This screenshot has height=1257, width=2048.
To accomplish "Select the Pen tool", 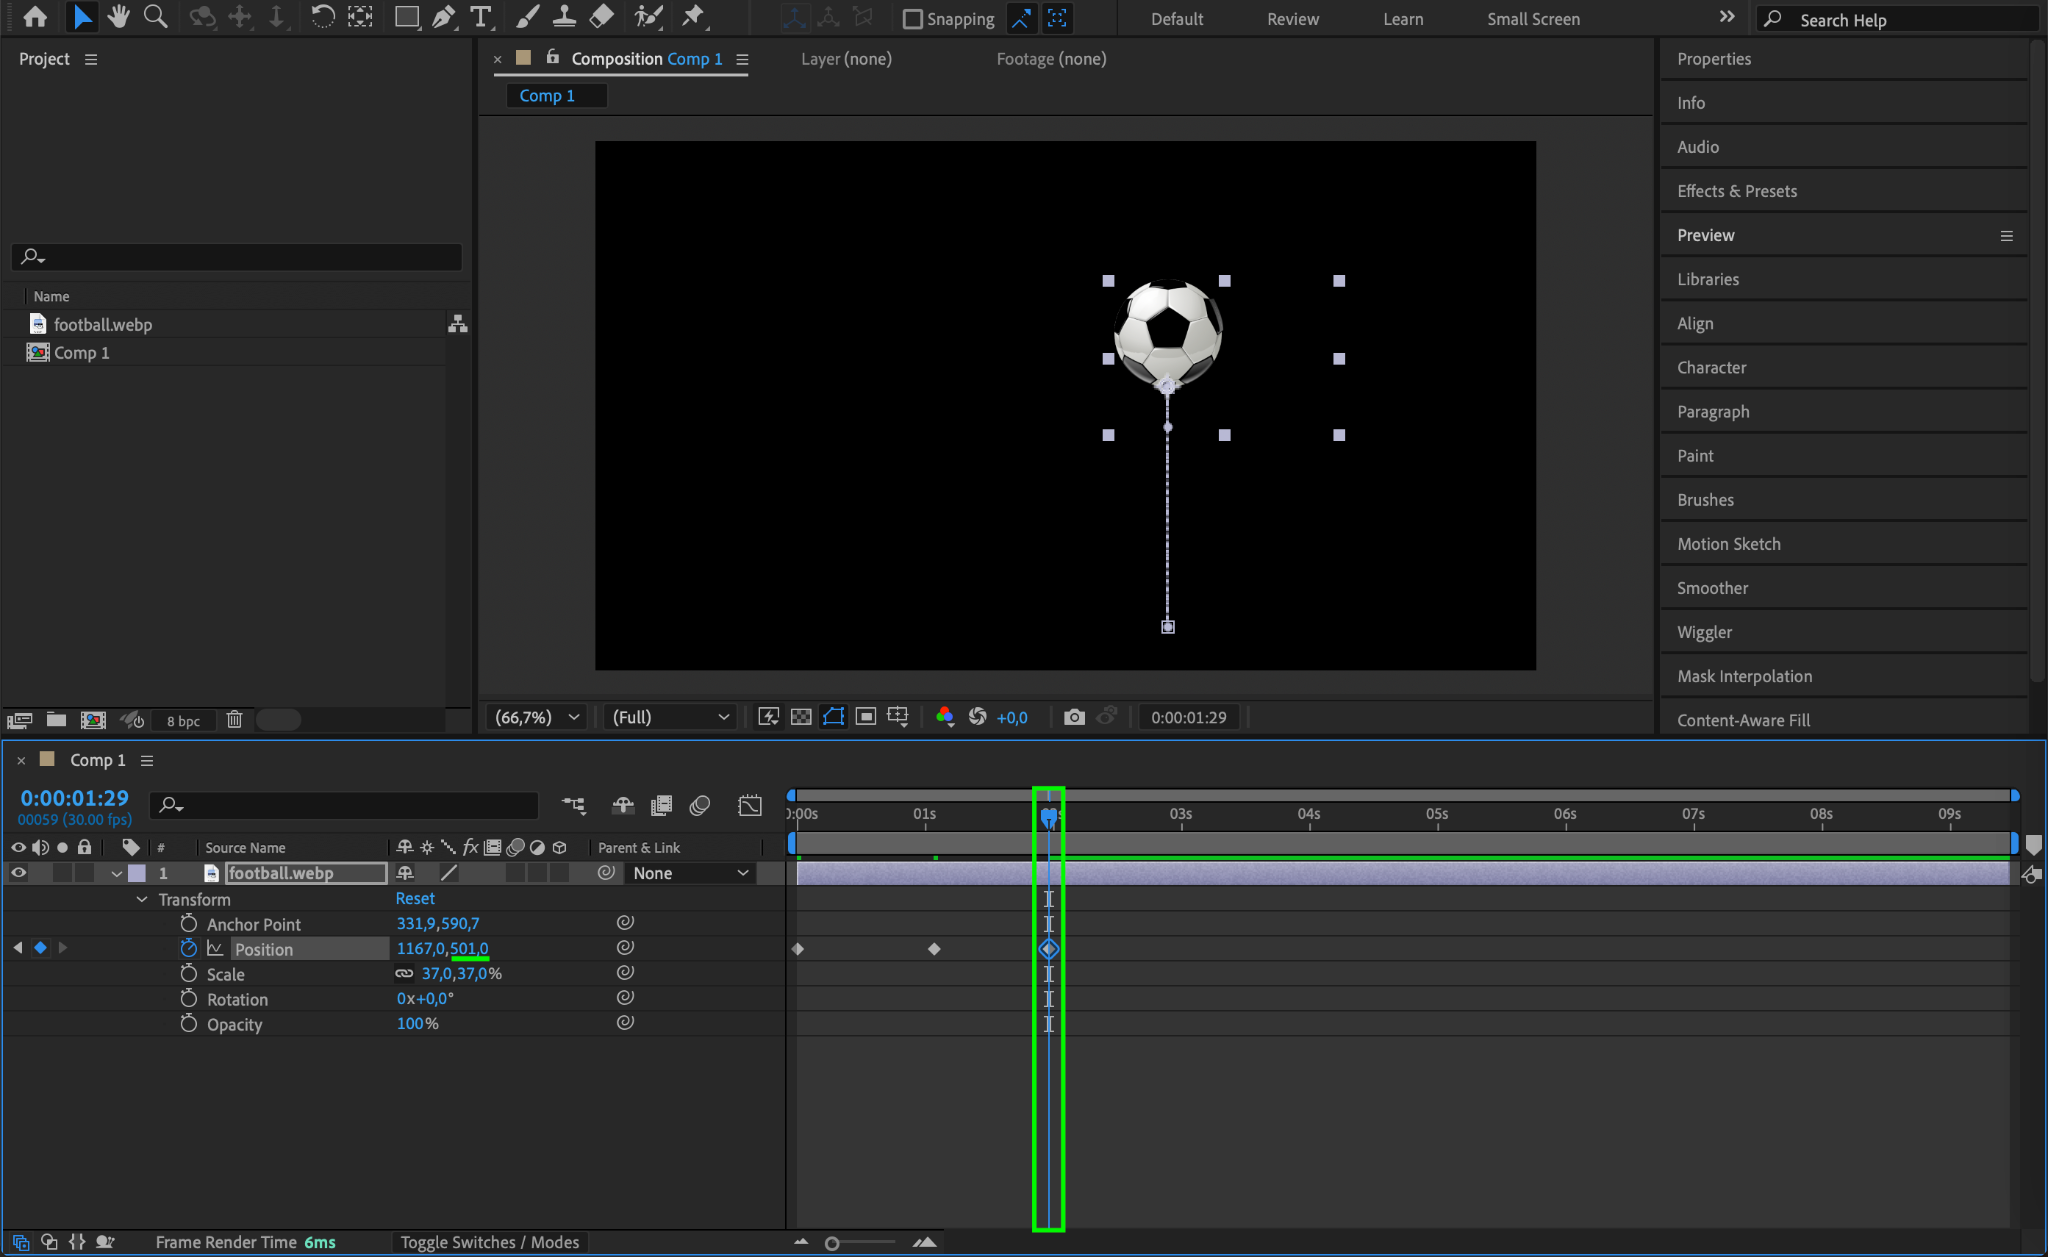I will (443, 17).
